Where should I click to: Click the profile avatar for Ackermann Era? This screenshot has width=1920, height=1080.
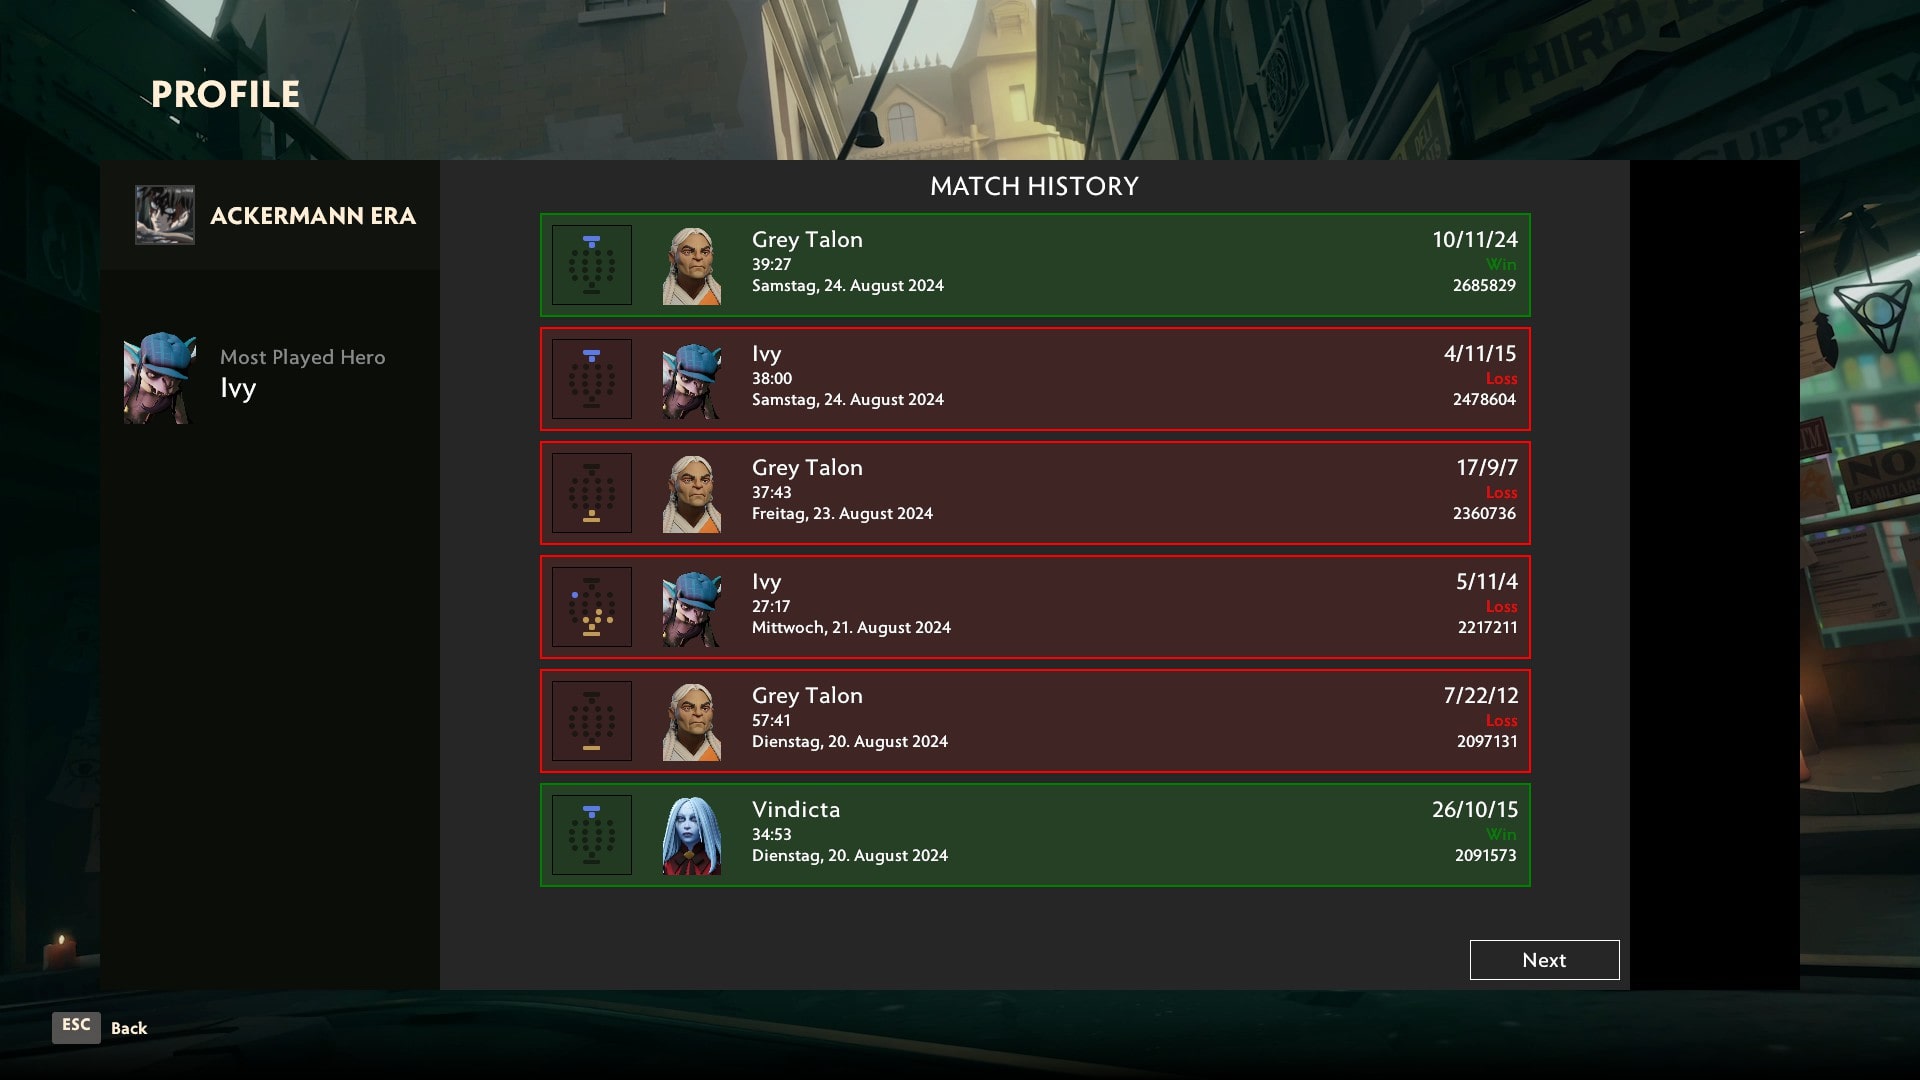click(164, 215)
